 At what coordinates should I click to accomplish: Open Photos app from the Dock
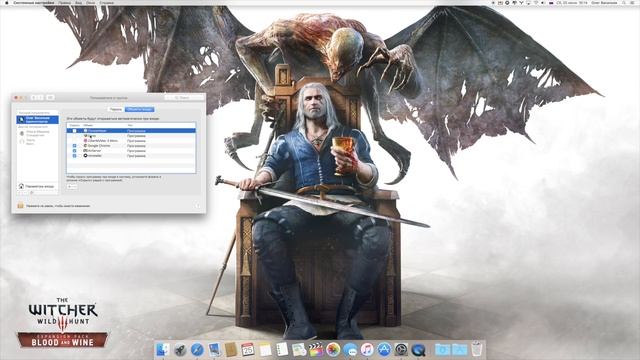[333, 350]
